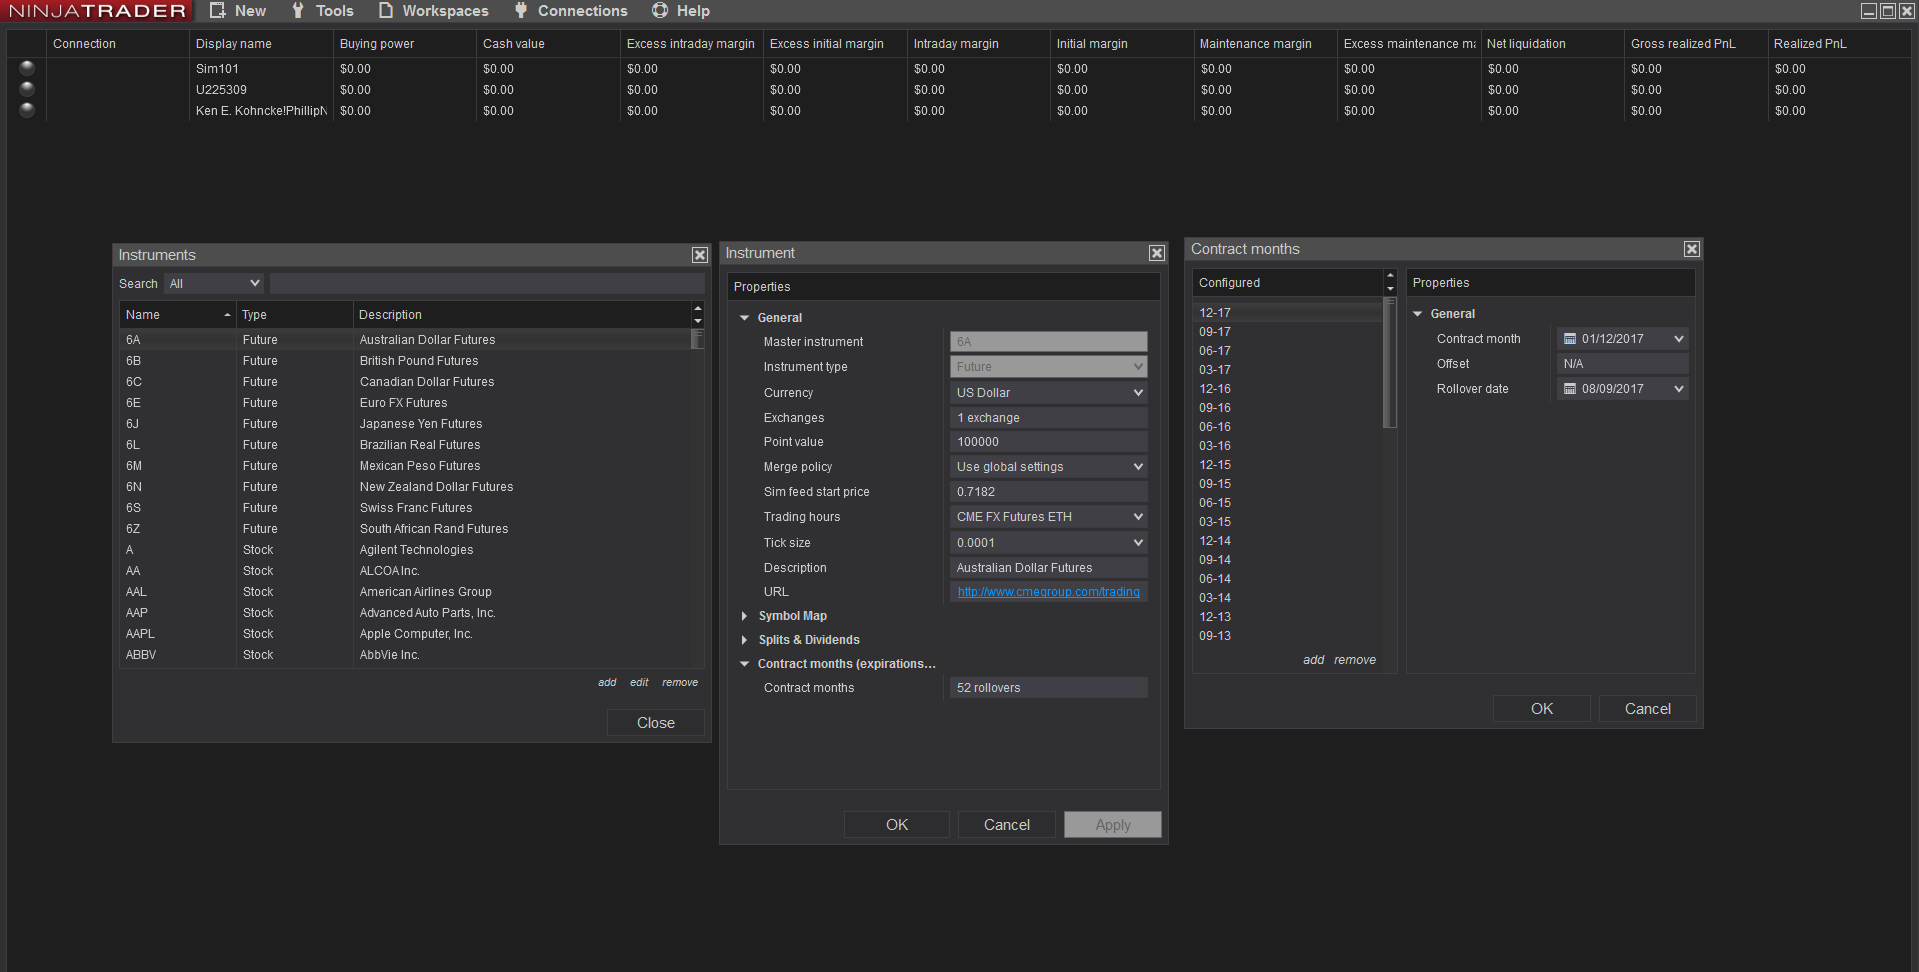This screenshot has height=972, width=1919.
Task: Sort instruments by the Name column
Action: pos(177,315)
